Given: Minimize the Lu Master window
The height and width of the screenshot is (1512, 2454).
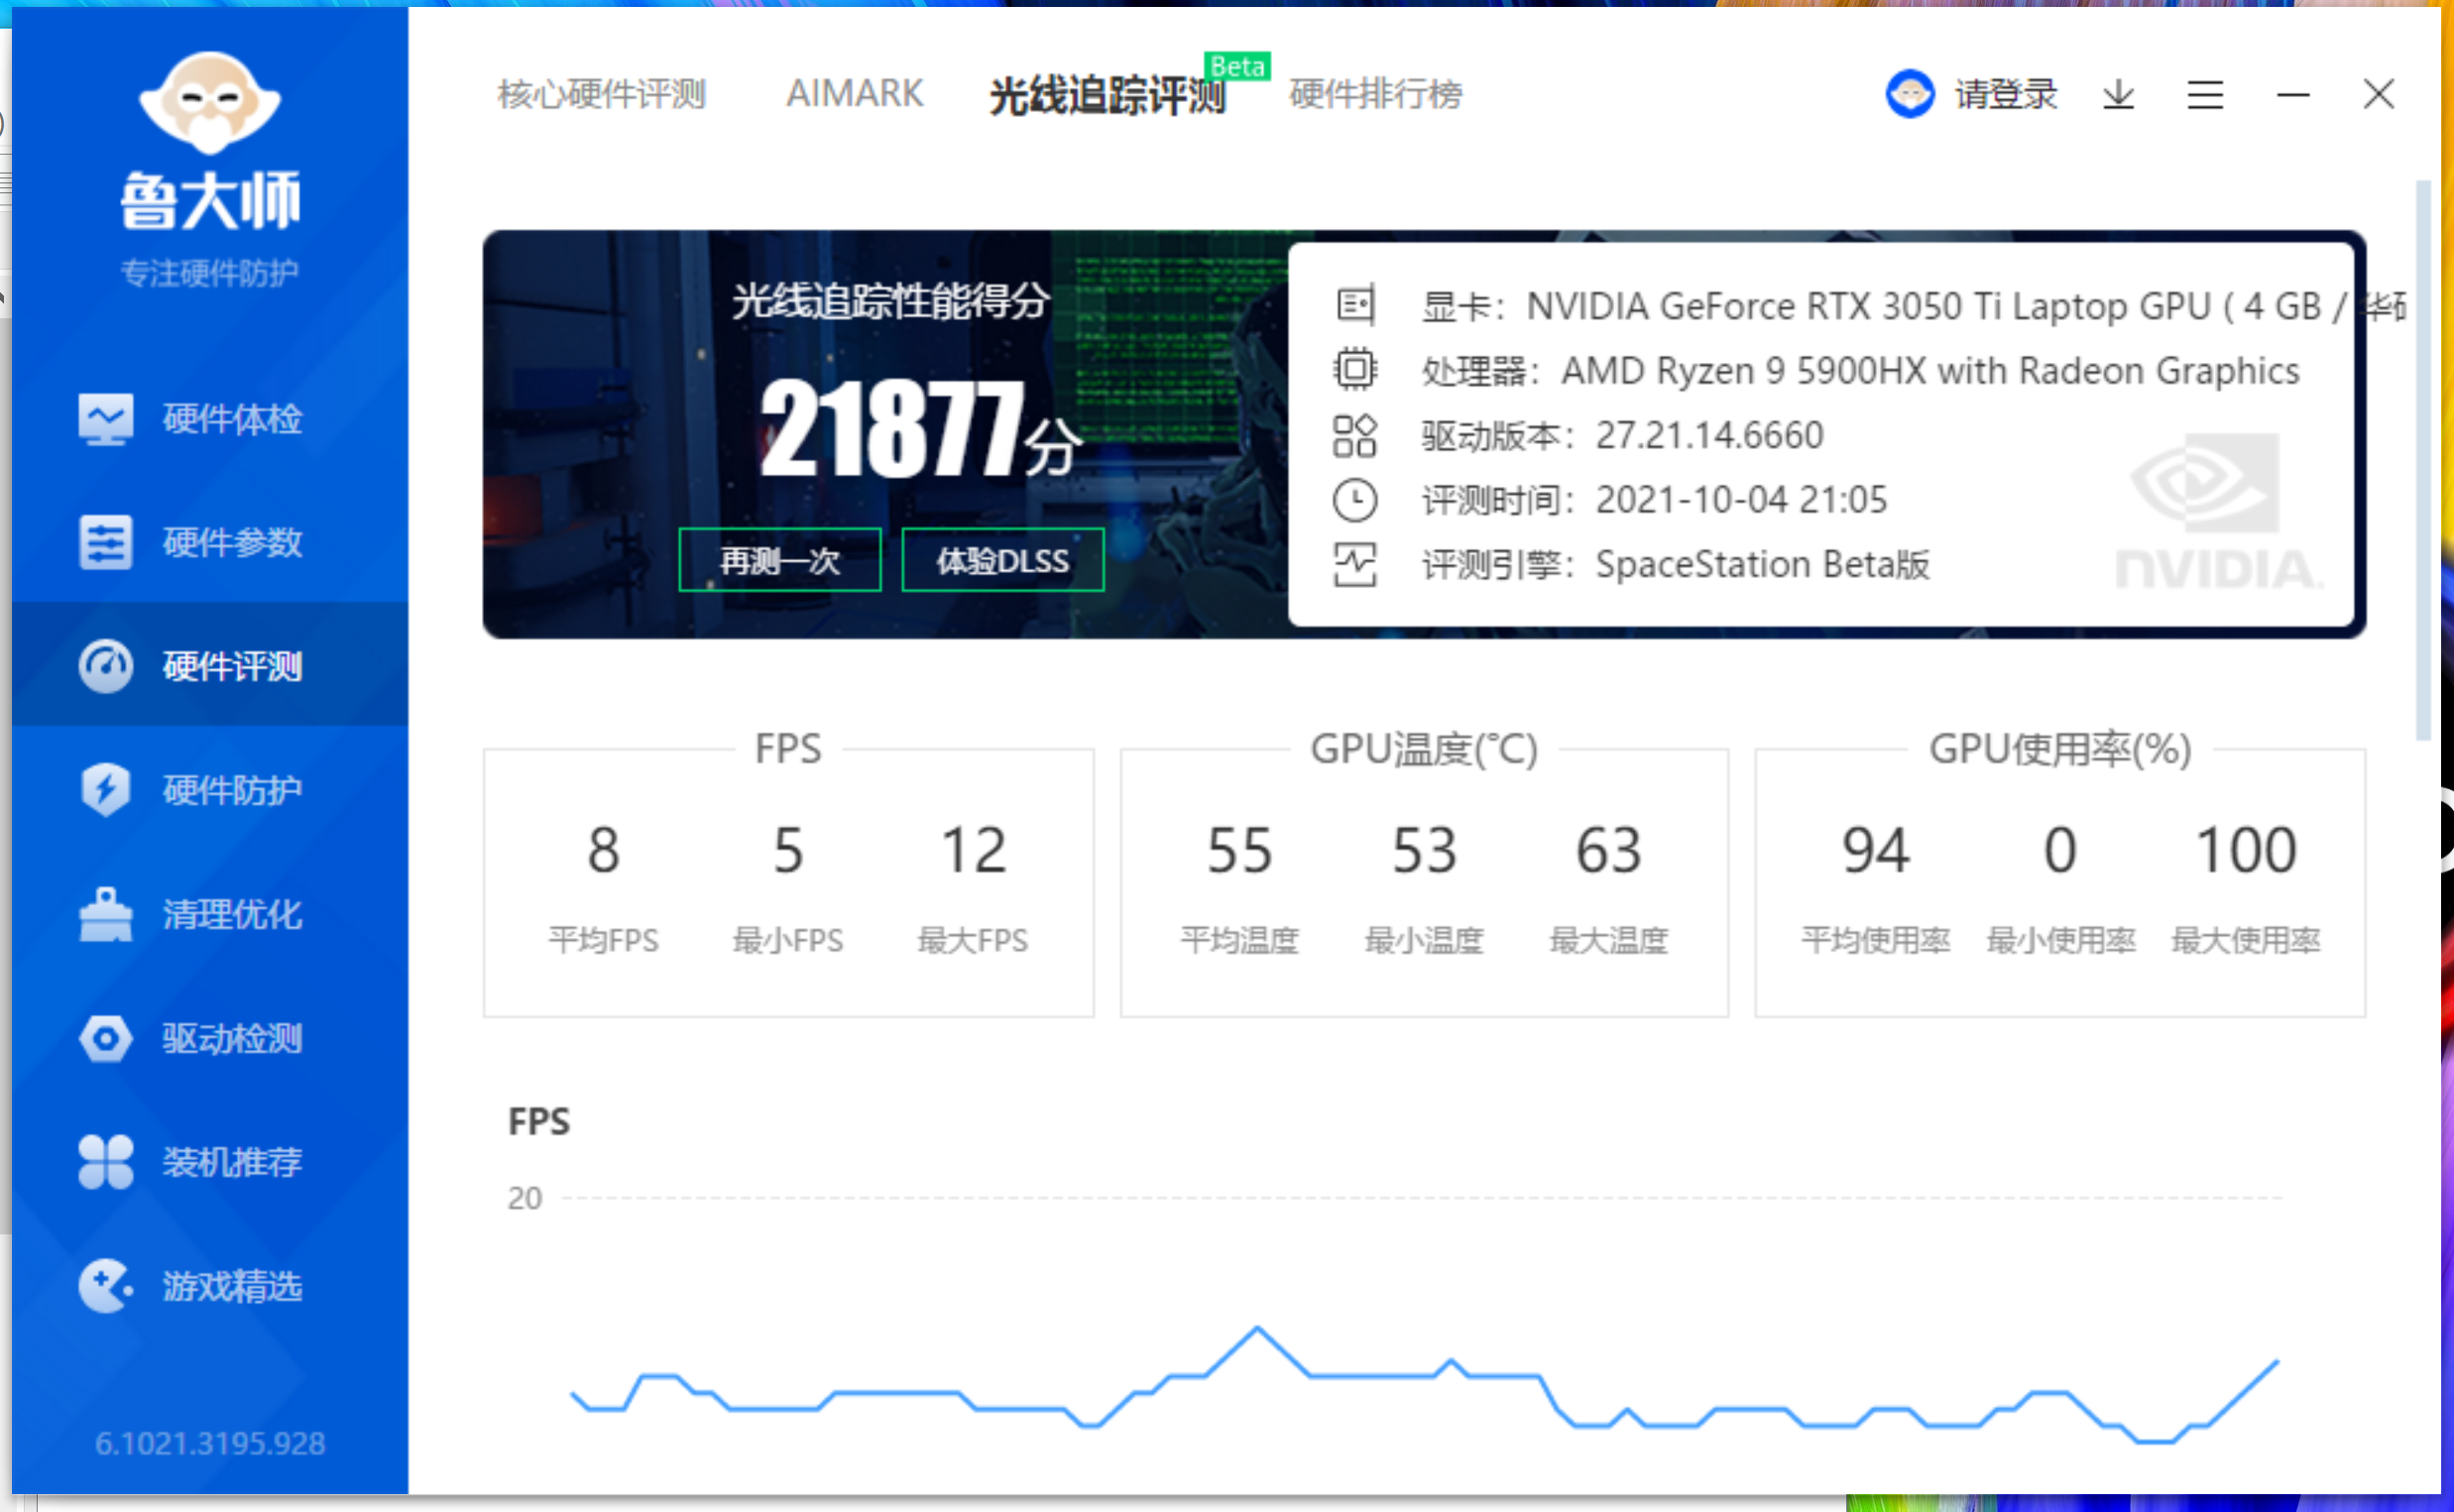Looking at the screenshot, I should pyautogui.click(x=2293, y=95).
